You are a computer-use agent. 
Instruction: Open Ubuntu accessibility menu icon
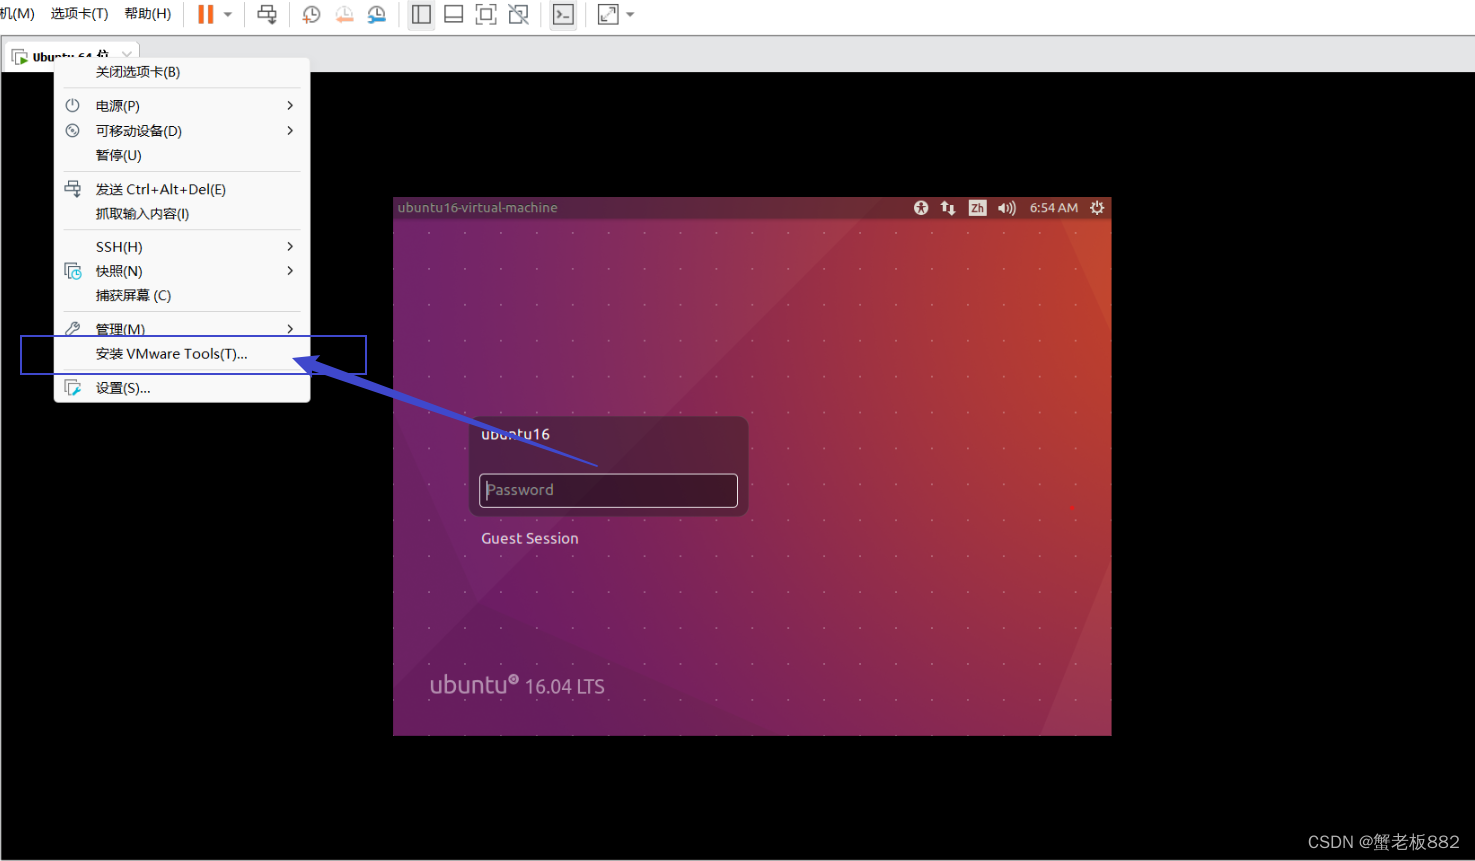tap(921, 208)
